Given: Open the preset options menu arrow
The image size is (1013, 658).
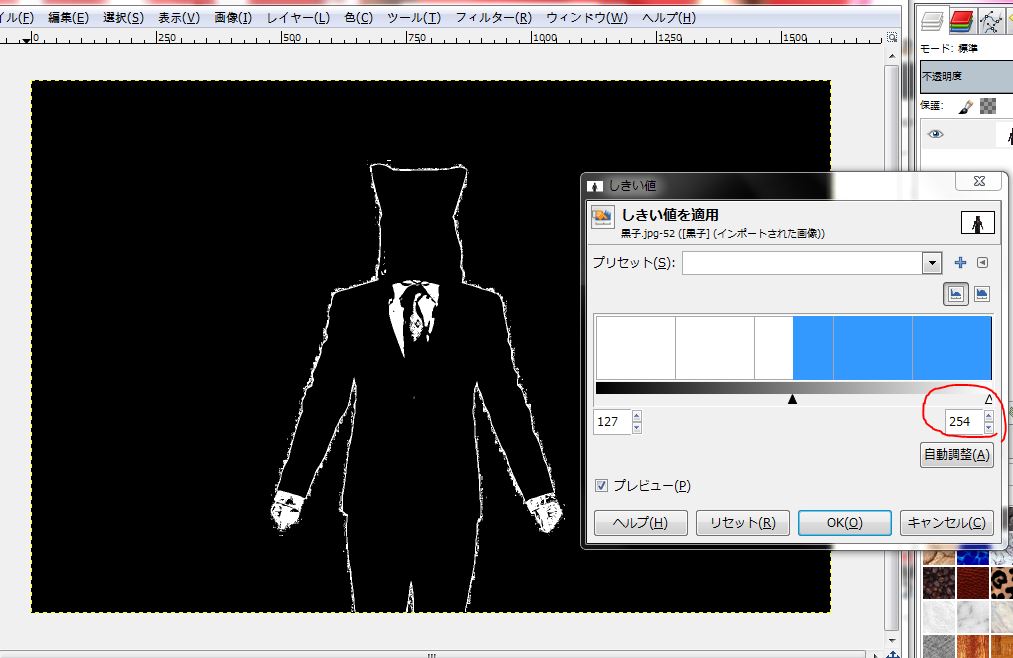Looking at the screenshot, I should pyautogui.click(x=980, y=262).
